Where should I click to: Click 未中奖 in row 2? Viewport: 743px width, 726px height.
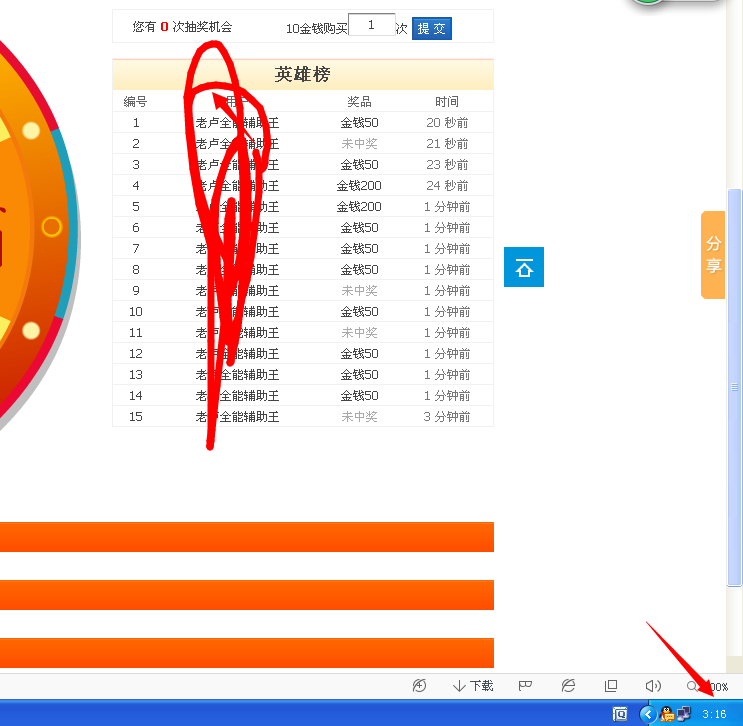[x=359, y=144]
